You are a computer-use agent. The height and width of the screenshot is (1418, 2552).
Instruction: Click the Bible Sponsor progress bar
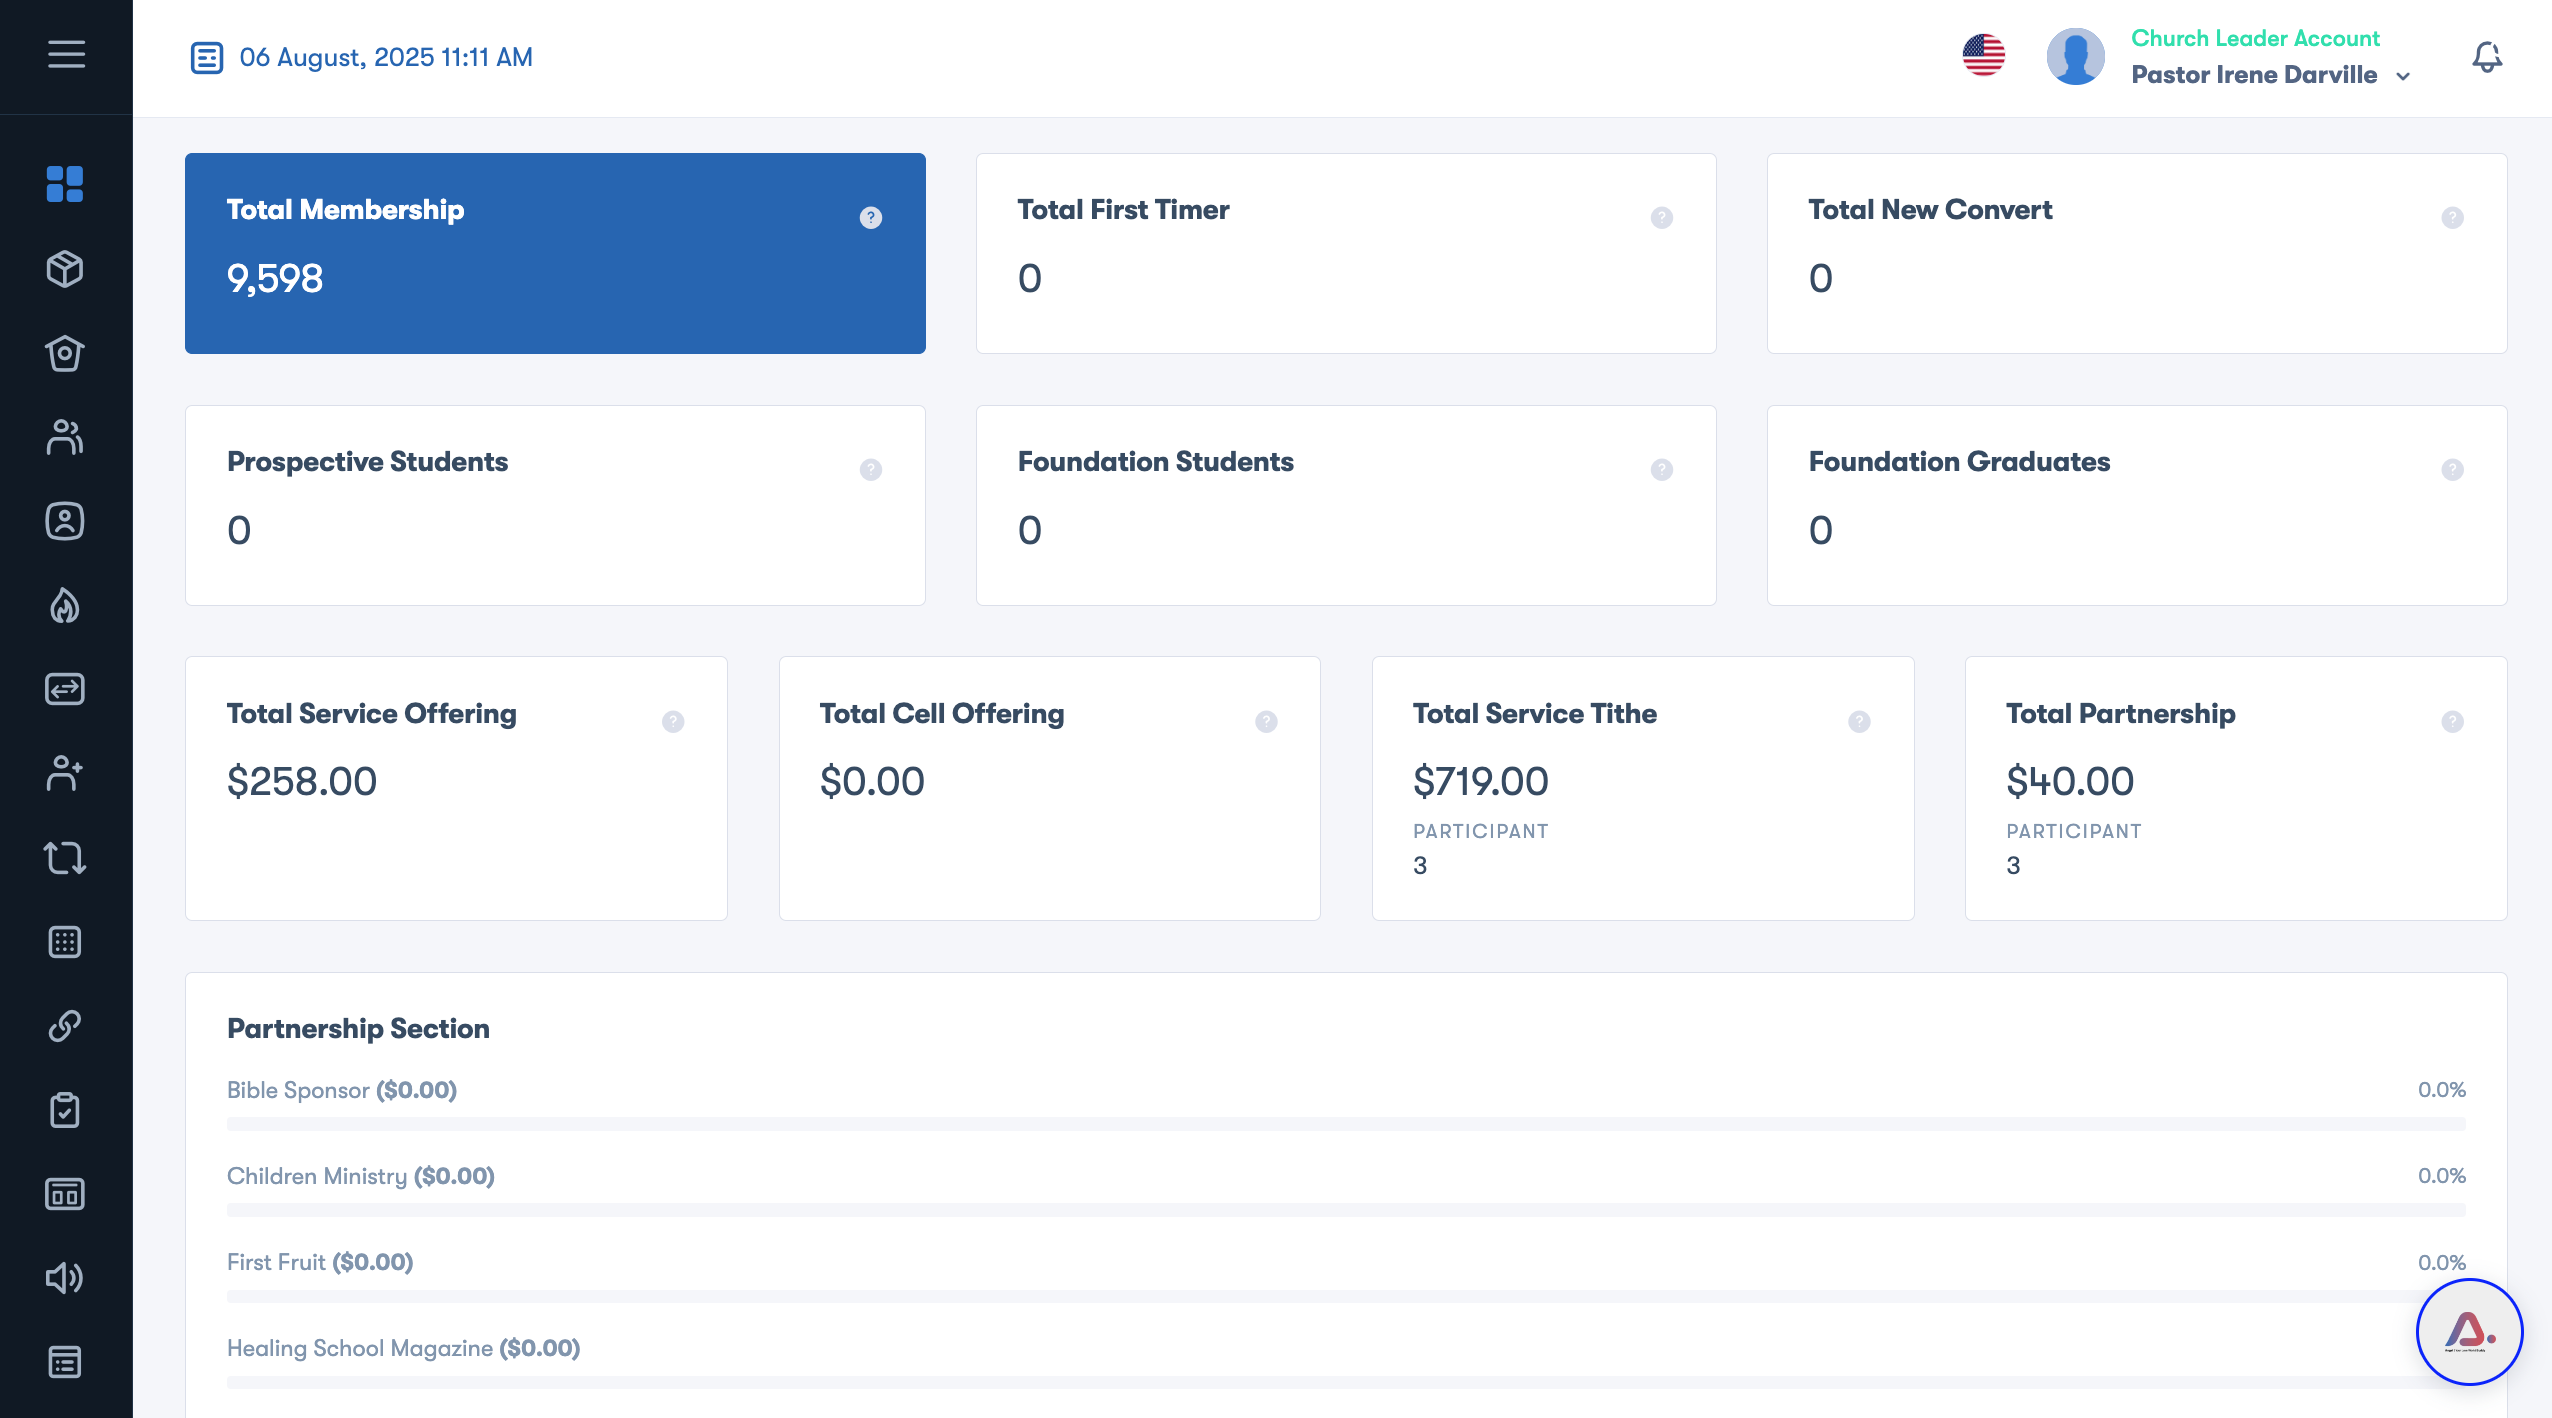[1346, 1124]
